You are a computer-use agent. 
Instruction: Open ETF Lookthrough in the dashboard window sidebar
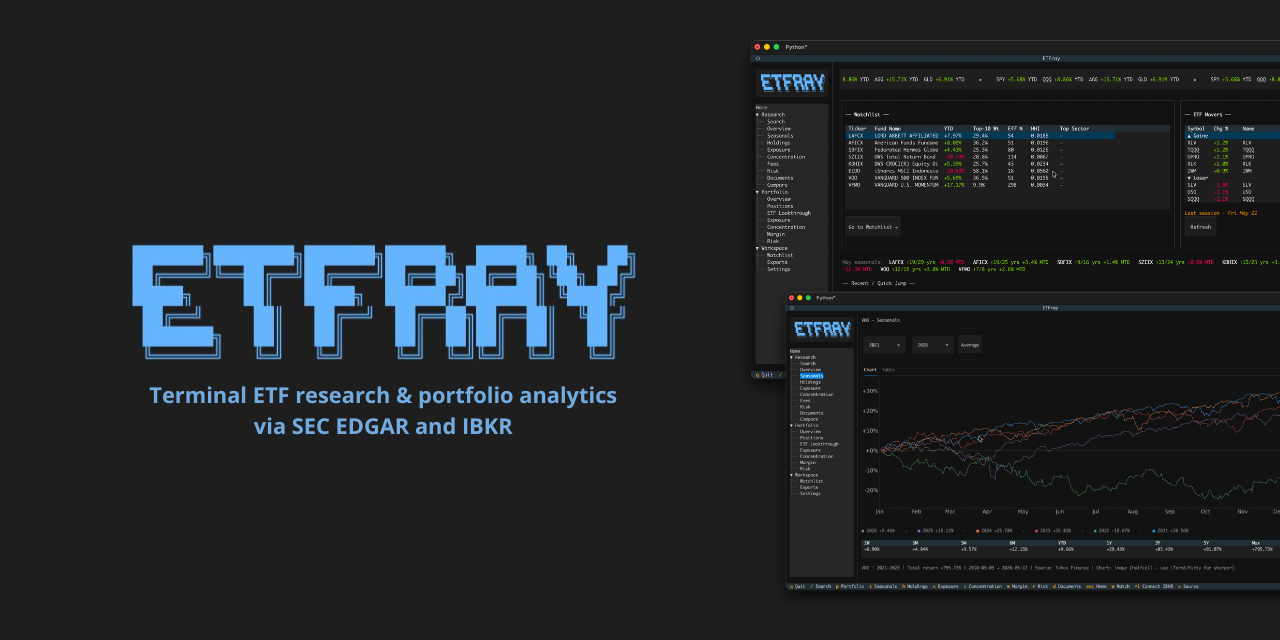coord(789,213)
